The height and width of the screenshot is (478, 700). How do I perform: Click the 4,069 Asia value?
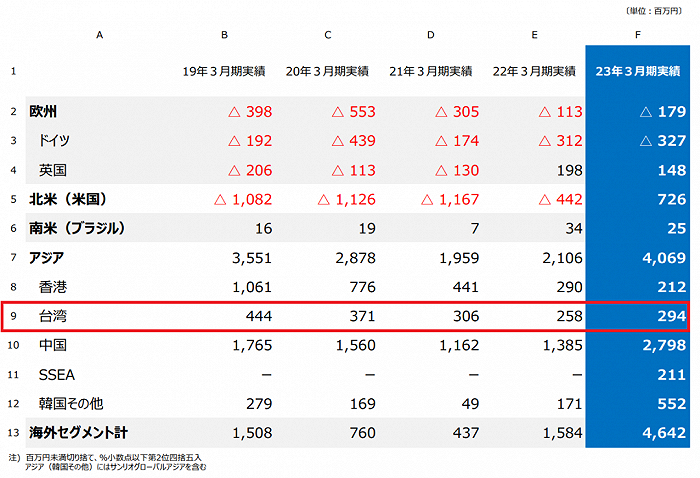[x=663, y=258]
